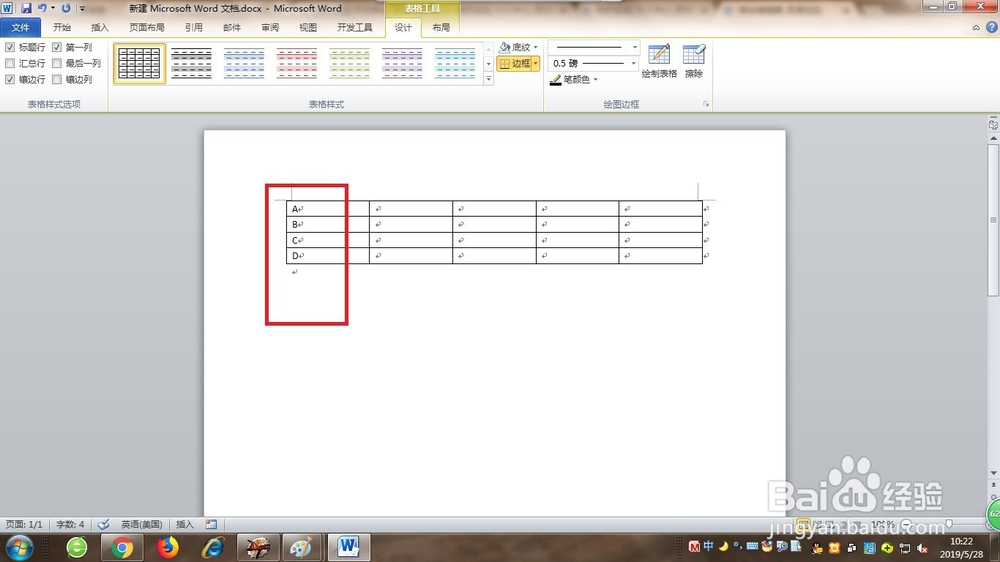Viewport: 1000px width, 562px height.
Task: Click the 字数: 4 word count indicator
Action: pos(70,524)
